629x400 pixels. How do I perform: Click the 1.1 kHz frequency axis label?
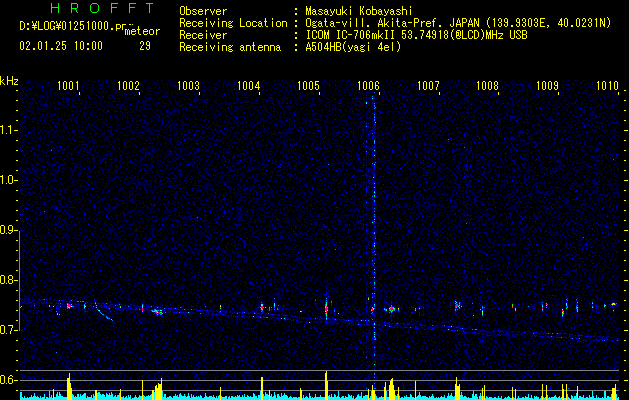click(8, 130)
